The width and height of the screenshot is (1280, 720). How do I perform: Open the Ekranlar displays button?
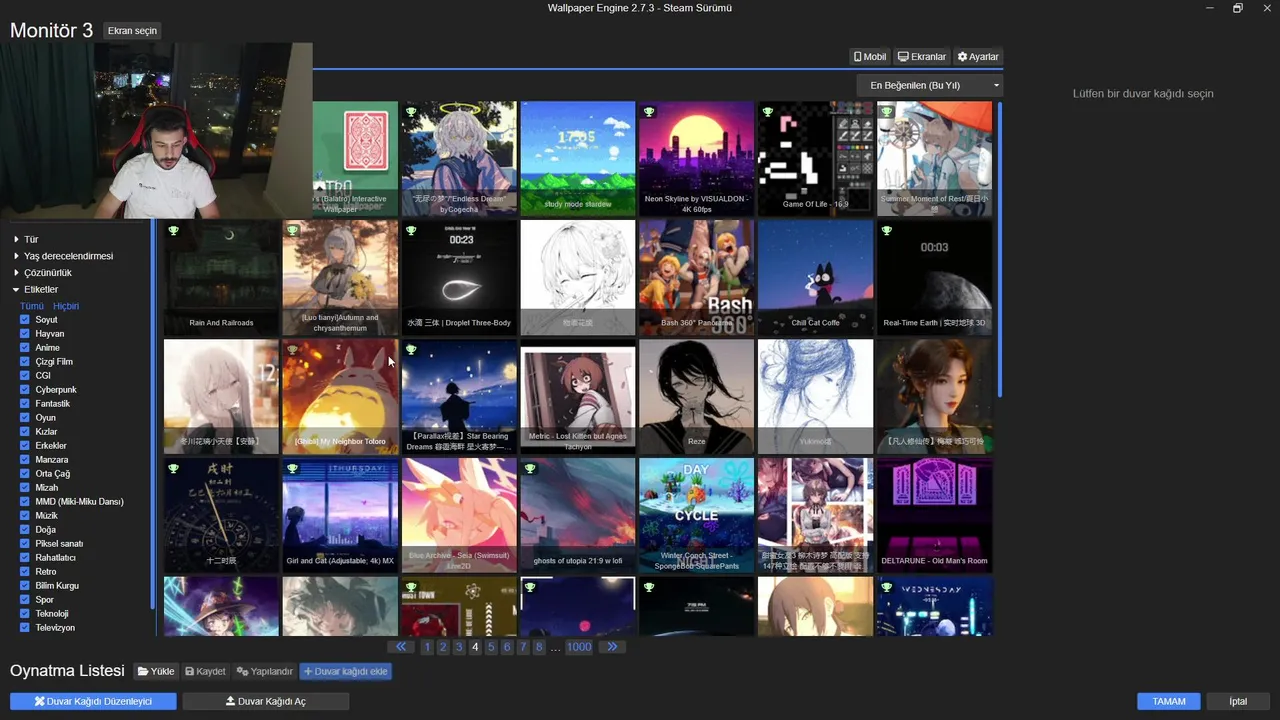pos(922,57)
